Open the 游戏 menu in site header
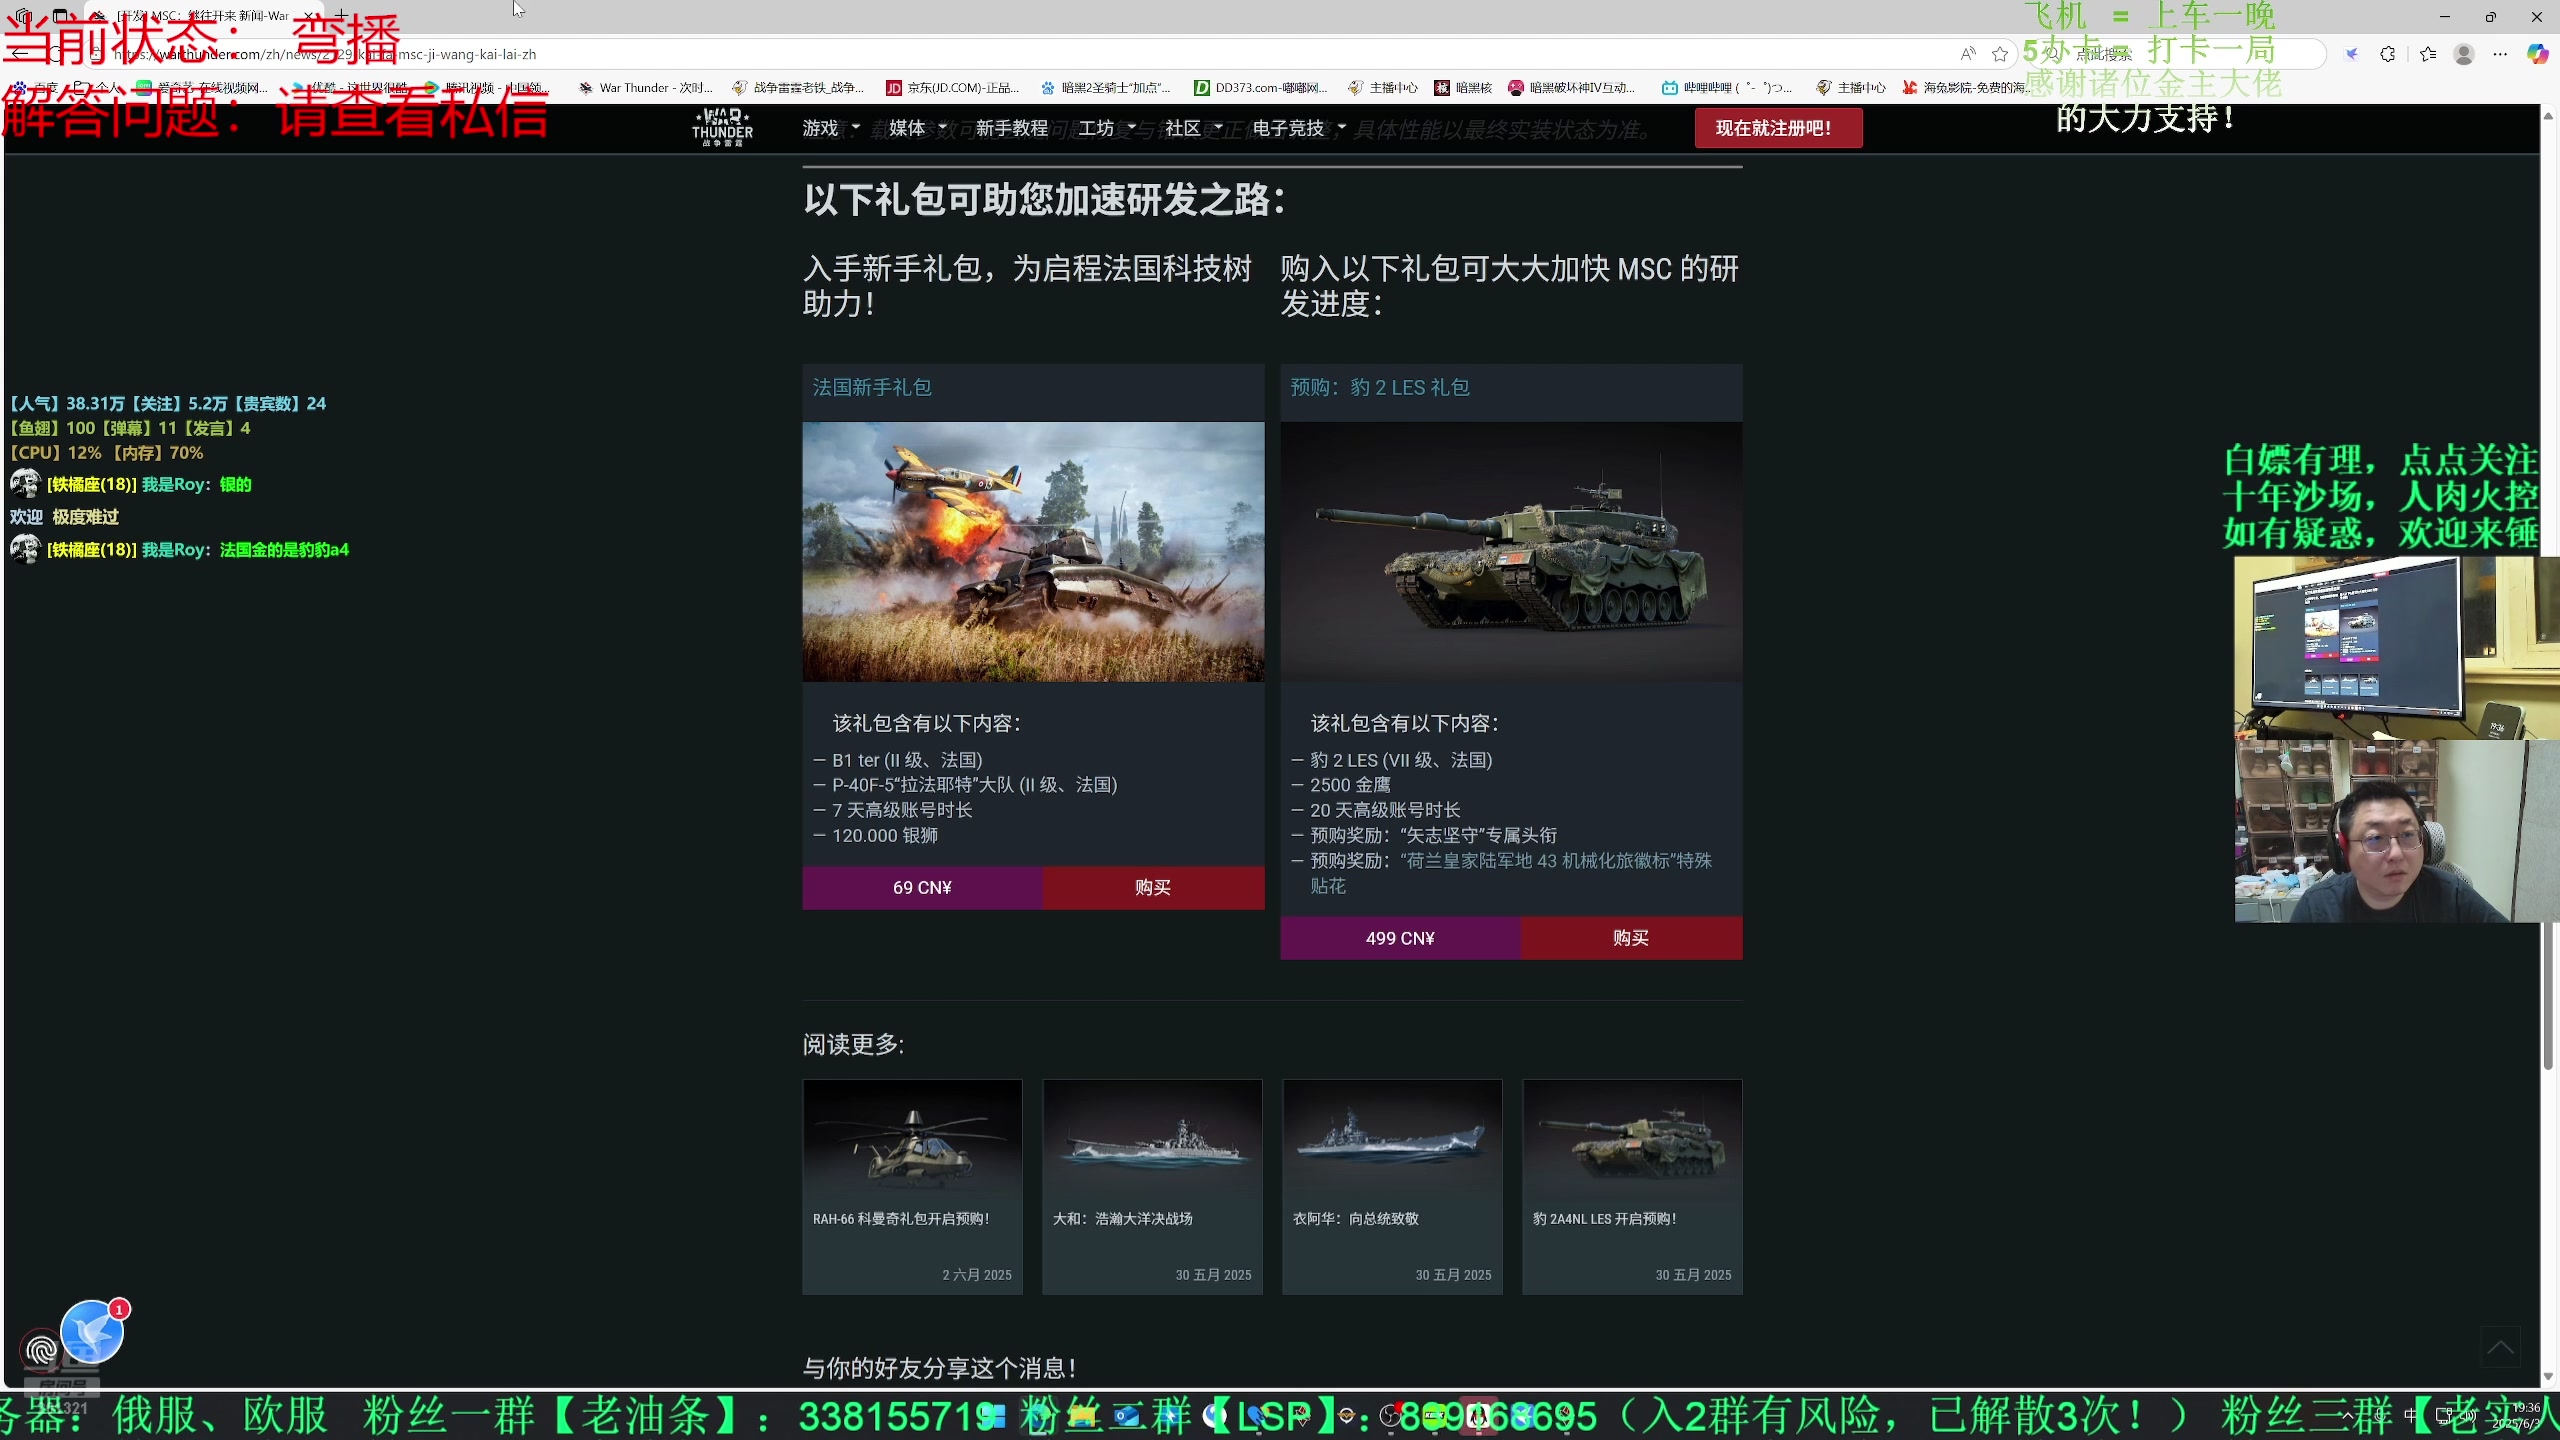 (x=830, y=128)
